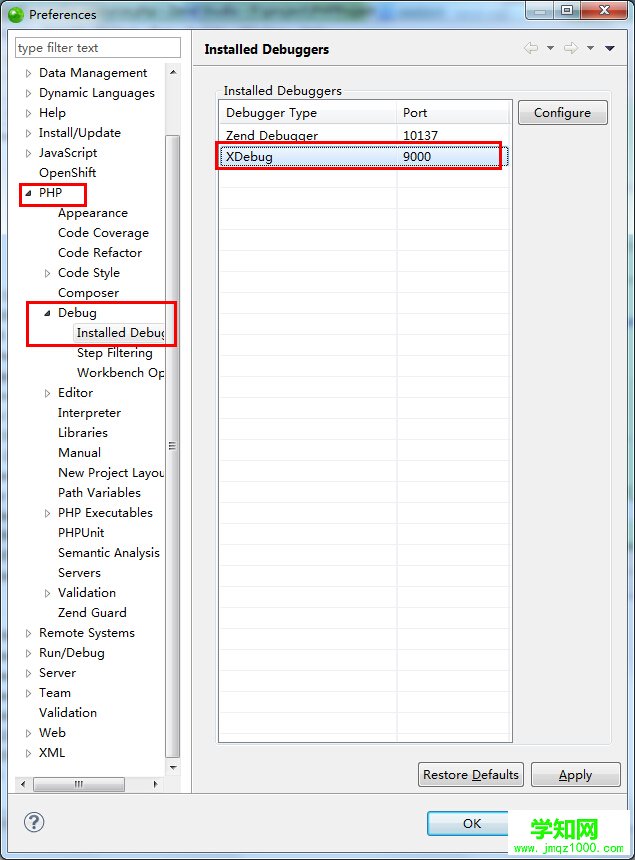Image resolution: width=635 pixels, height=860 pixels.
Task: Expand the Team tree node
Action: click(x=29, y=693)
